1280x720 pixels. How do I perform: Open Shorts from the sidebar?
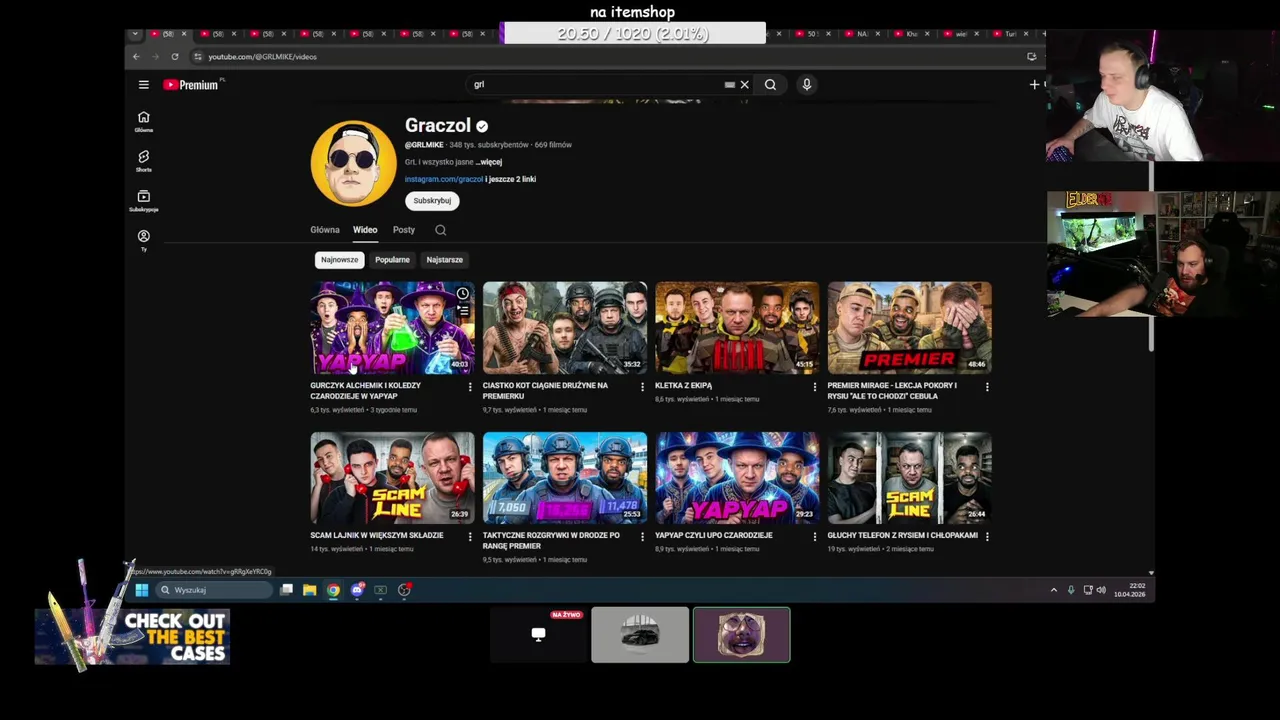[144, 161]
